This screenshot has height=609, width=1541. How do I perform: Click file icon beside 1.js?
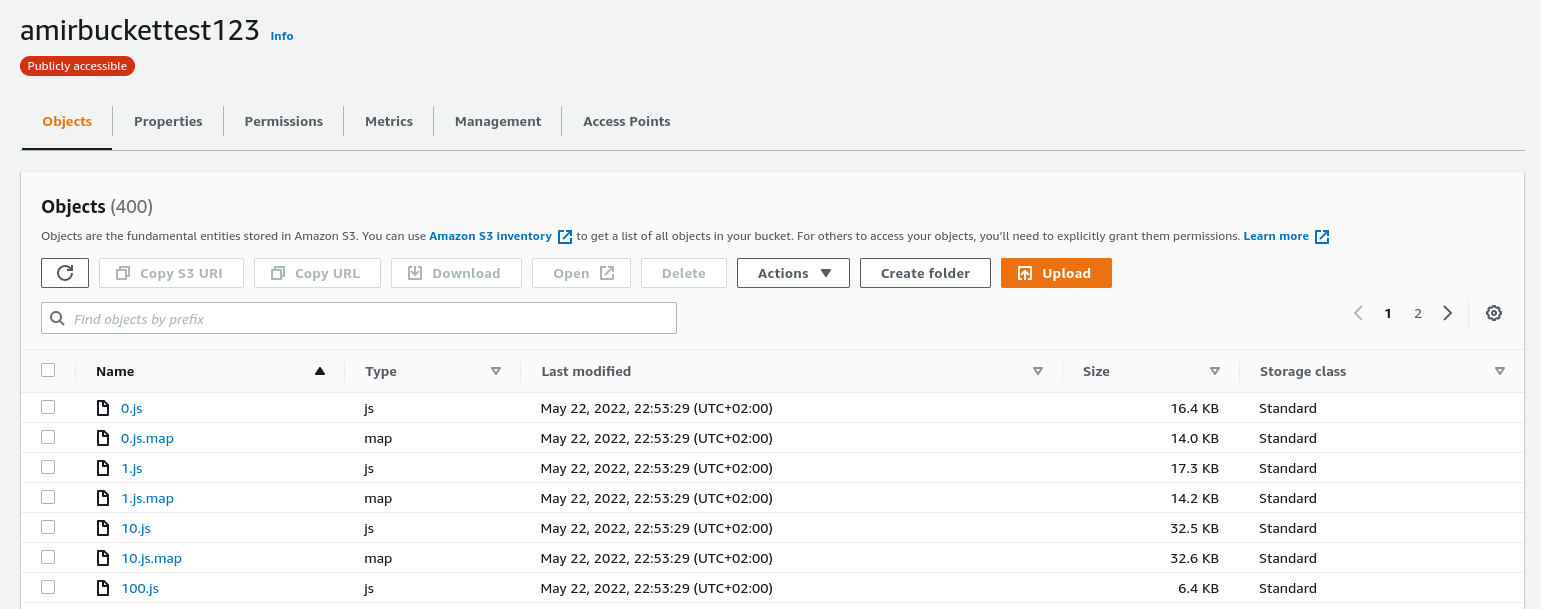pyautogui.click(x=102, y=468)
